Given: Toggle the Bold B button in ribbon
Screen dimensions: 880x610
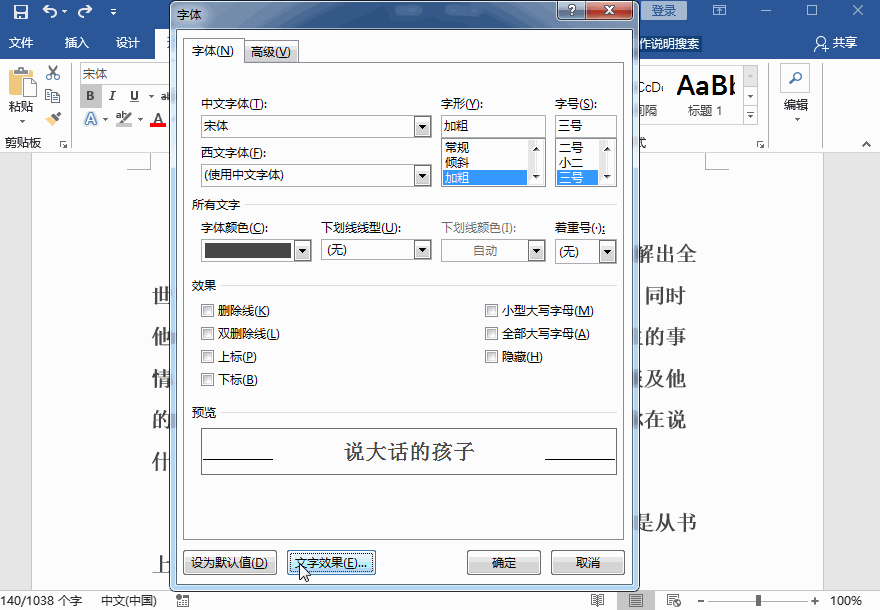Looking at the screenshot, I should tap(90, 96).
